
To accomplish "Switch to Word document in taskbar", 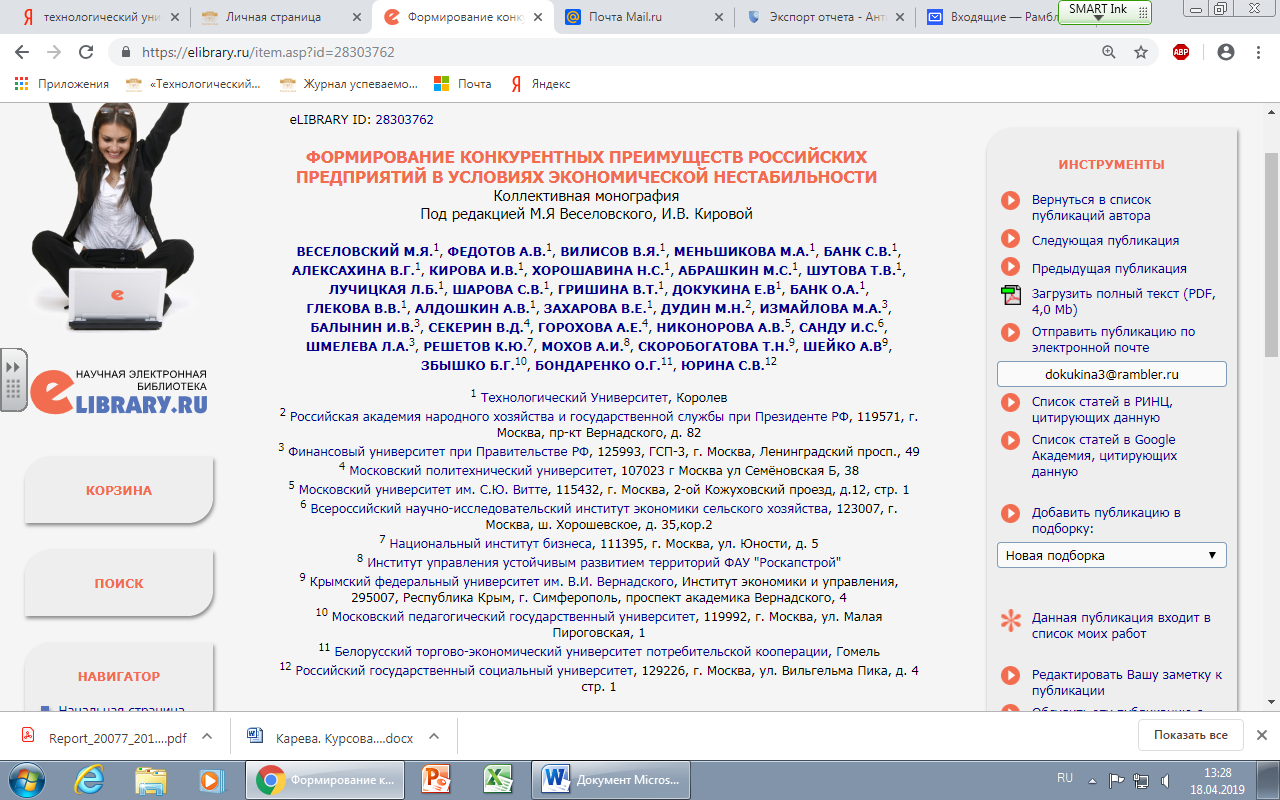I will pos(612,778).
